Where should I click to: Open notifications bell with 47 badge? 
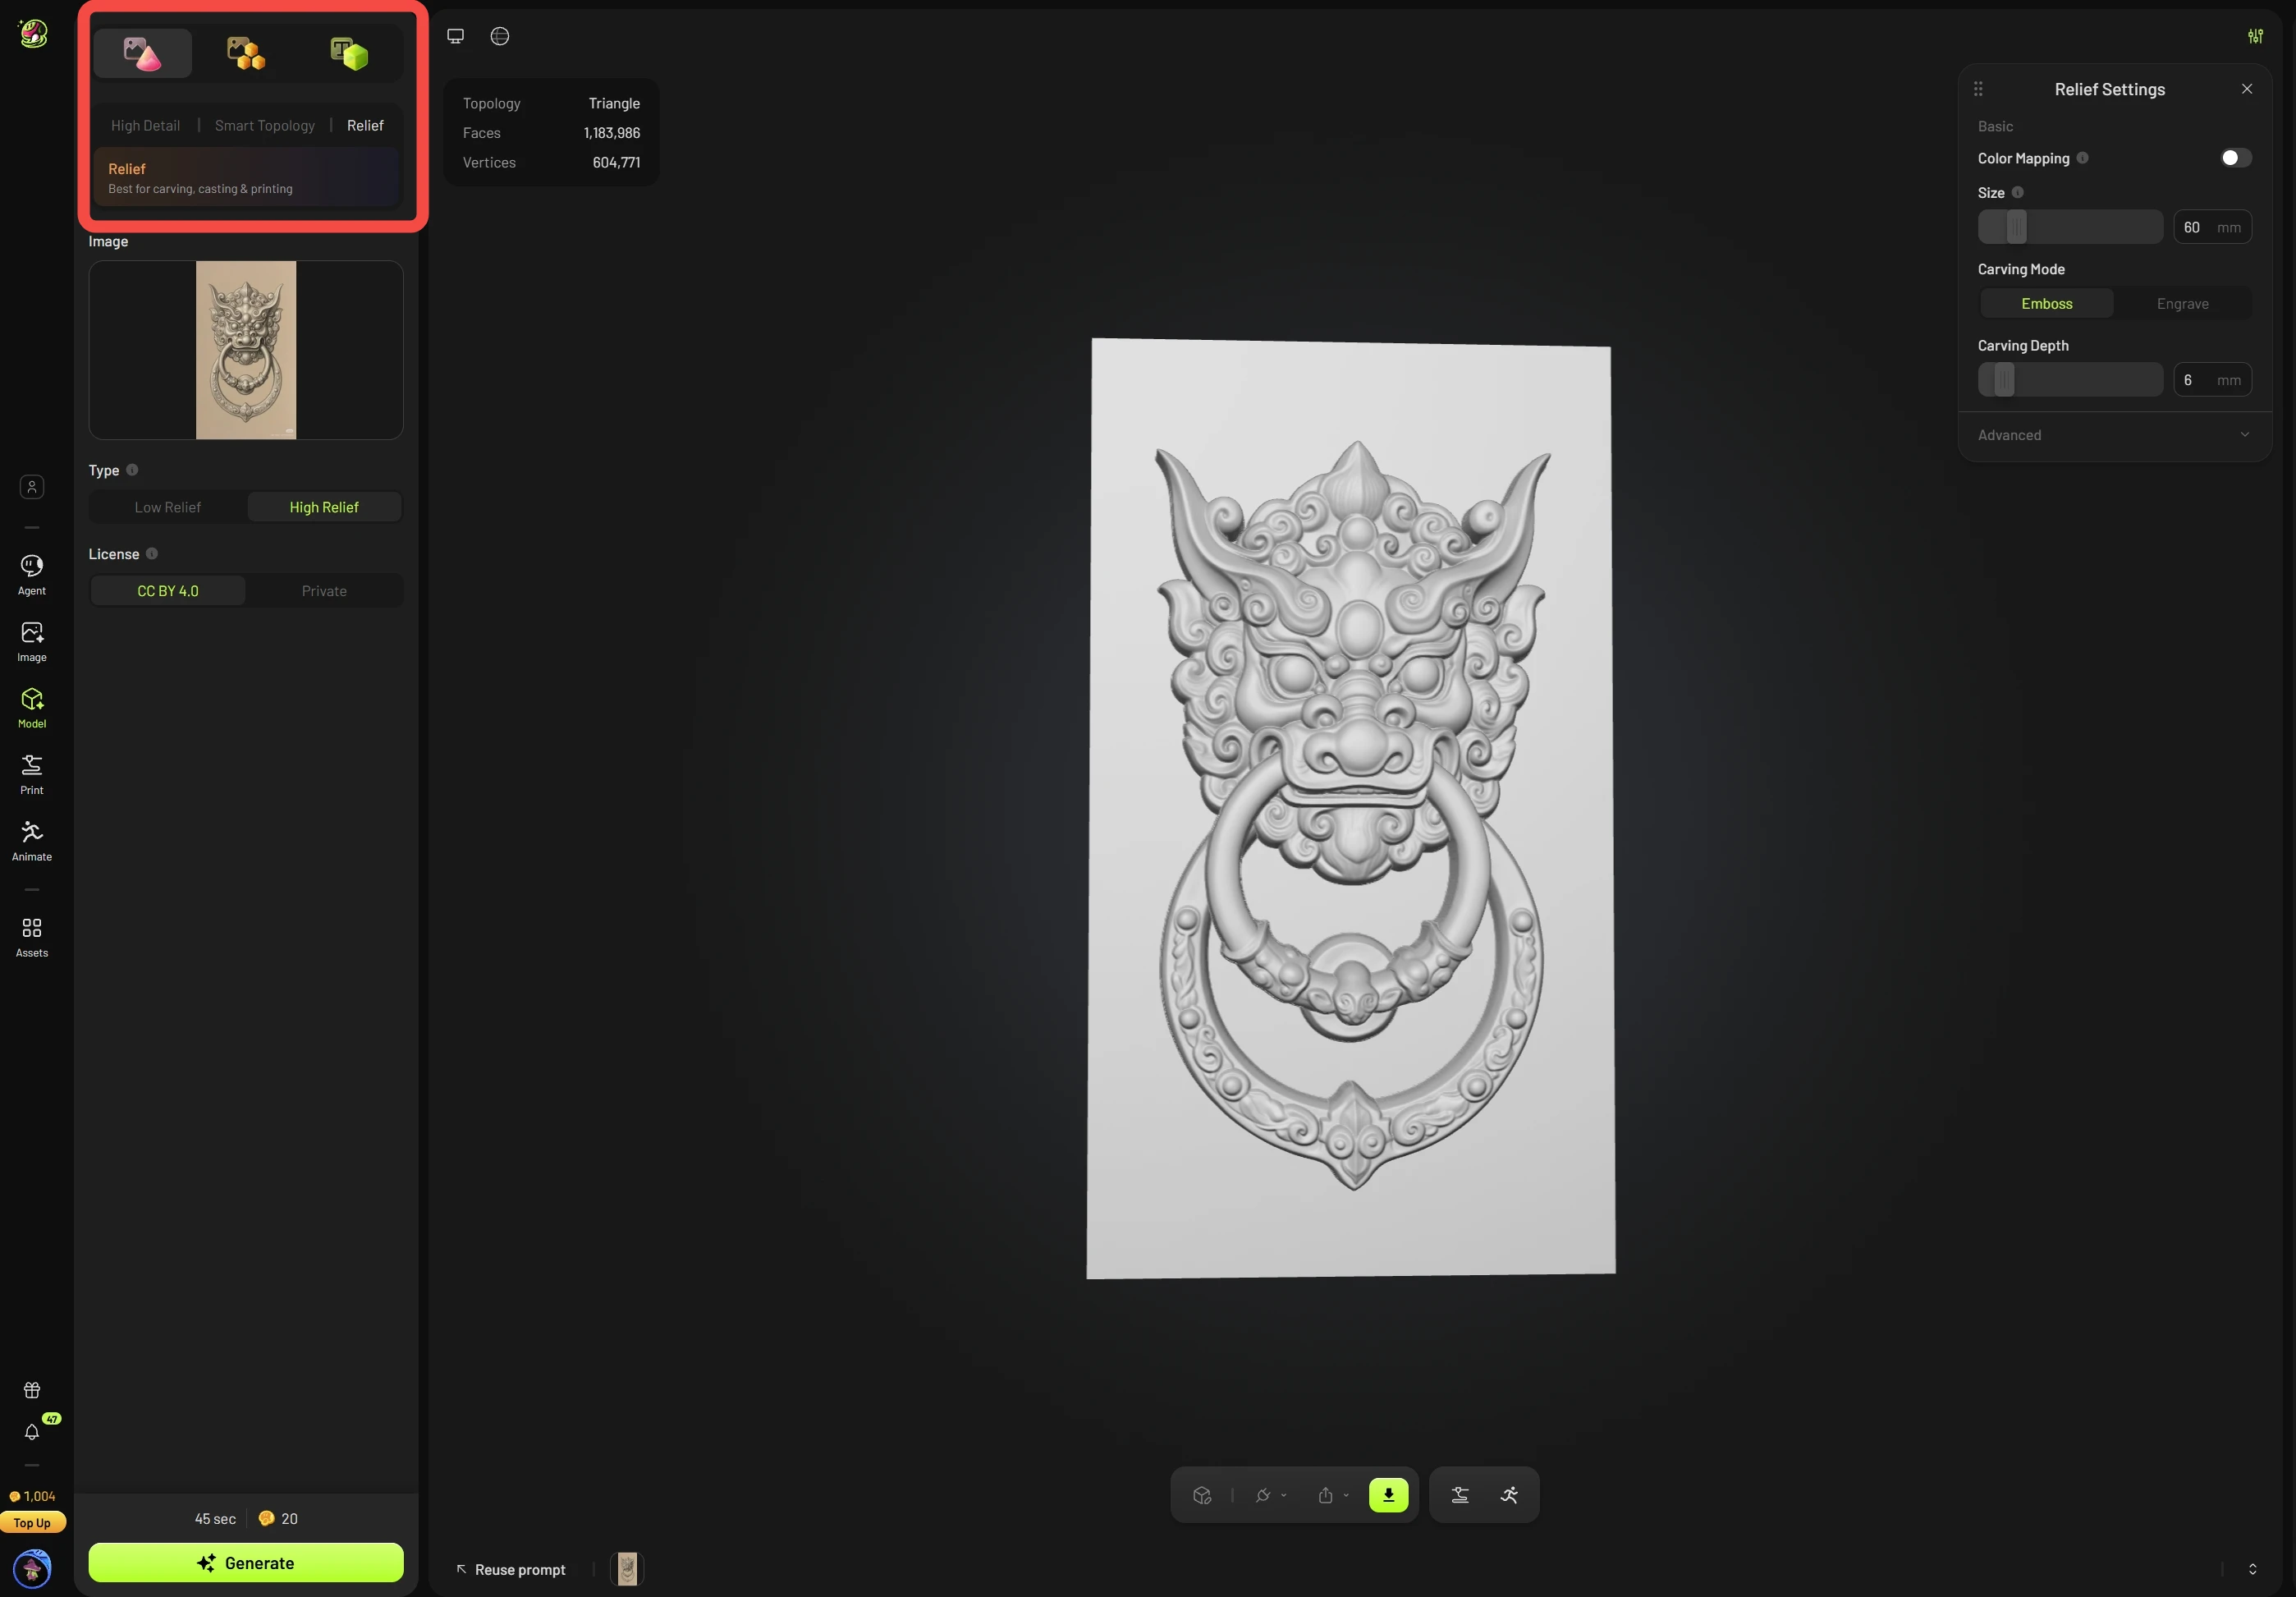[32, 1431]
